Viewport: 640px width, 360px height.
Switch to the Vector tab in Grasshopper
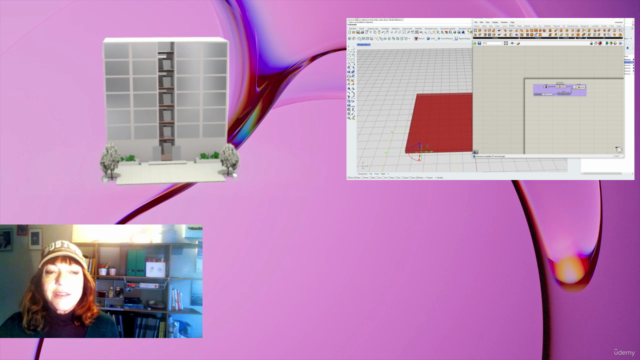pyautogui.click(x=497, y=26)
